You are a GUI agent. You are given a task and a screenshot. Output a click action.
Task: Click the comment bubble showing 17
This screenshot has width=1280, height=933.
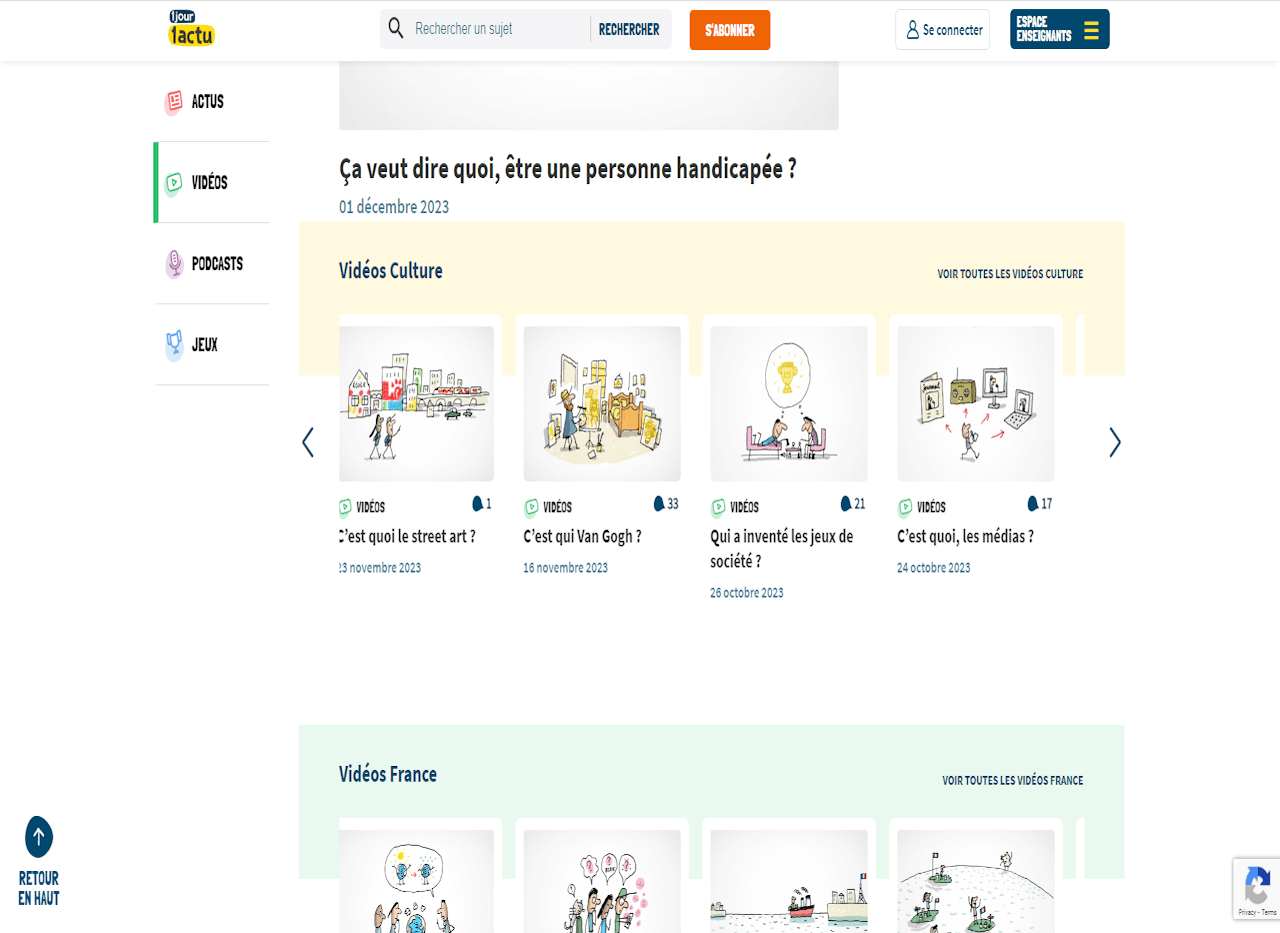[1033, 504]
